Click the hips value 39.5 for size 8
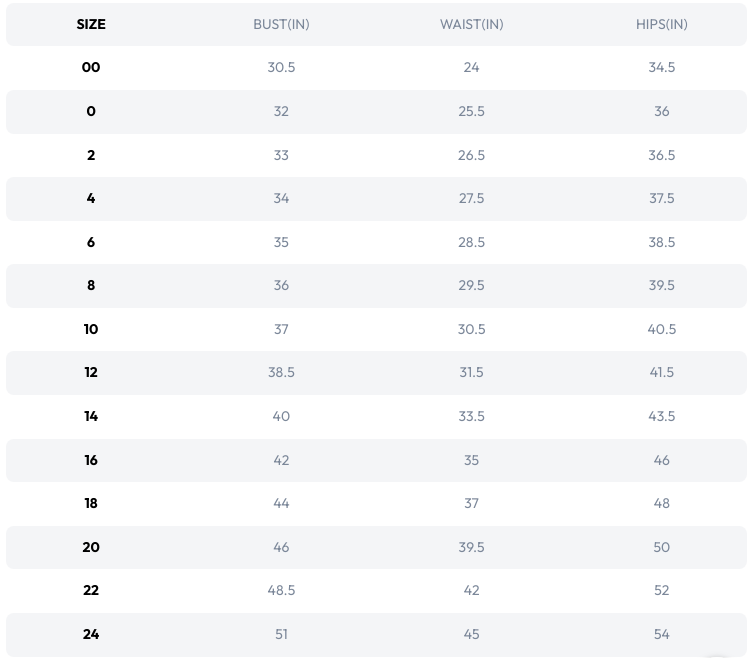The width and height of the screenshot is (752, 658). coord(661,285)
